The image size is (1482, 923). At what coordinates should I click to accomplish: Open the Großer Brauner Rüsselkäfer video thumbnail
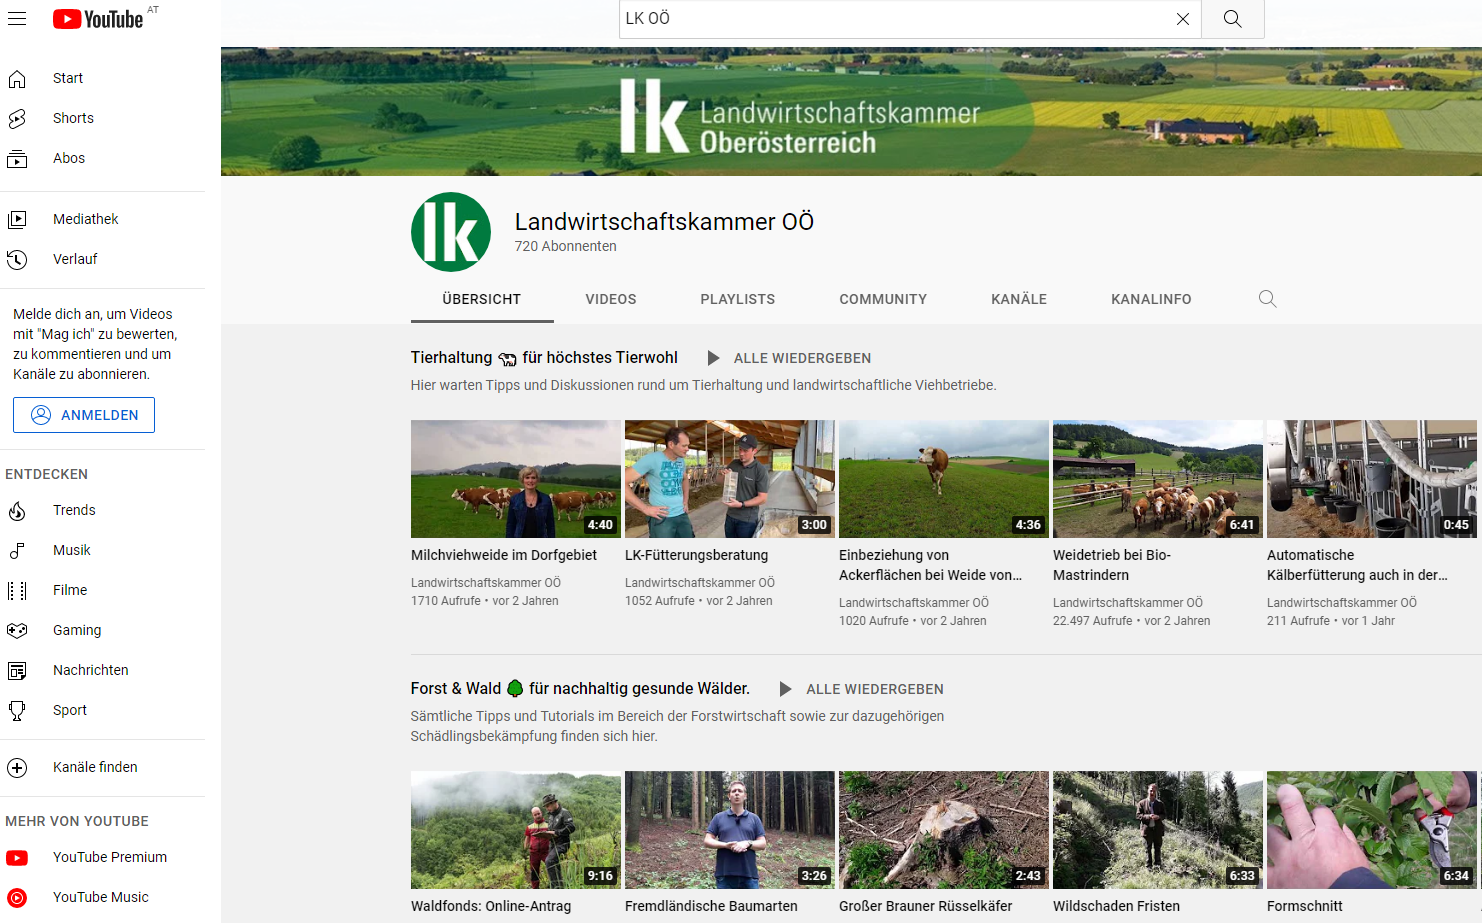[x=943, y=829]
